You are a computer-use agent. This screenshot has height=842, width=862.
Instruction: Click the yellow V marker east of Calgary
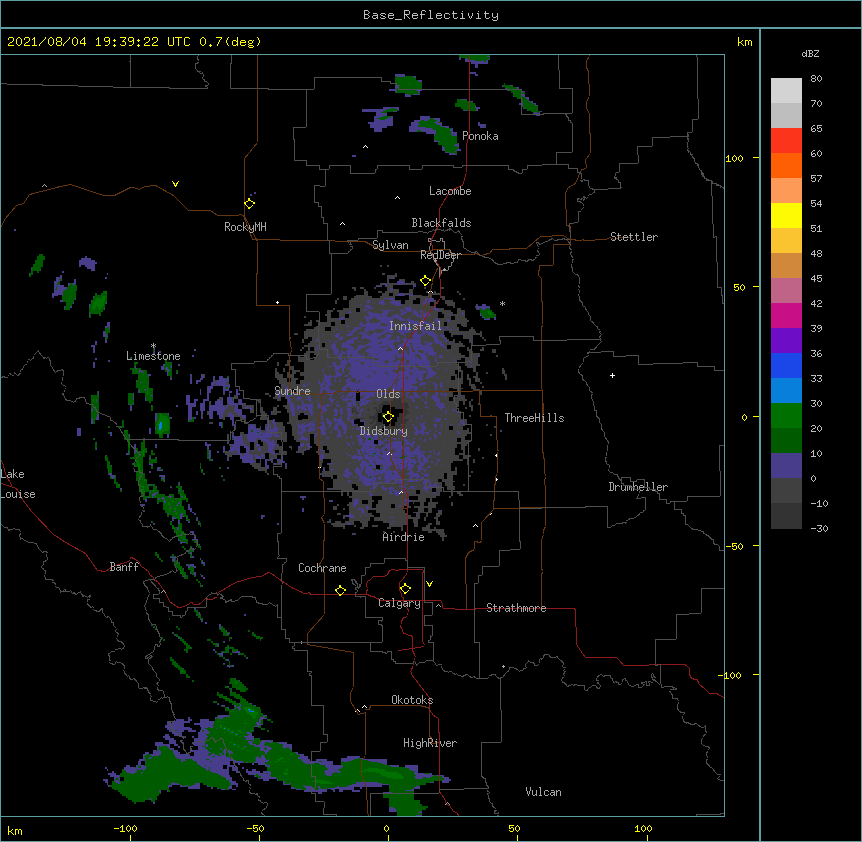pyautogui.click(x=429, y=584)
